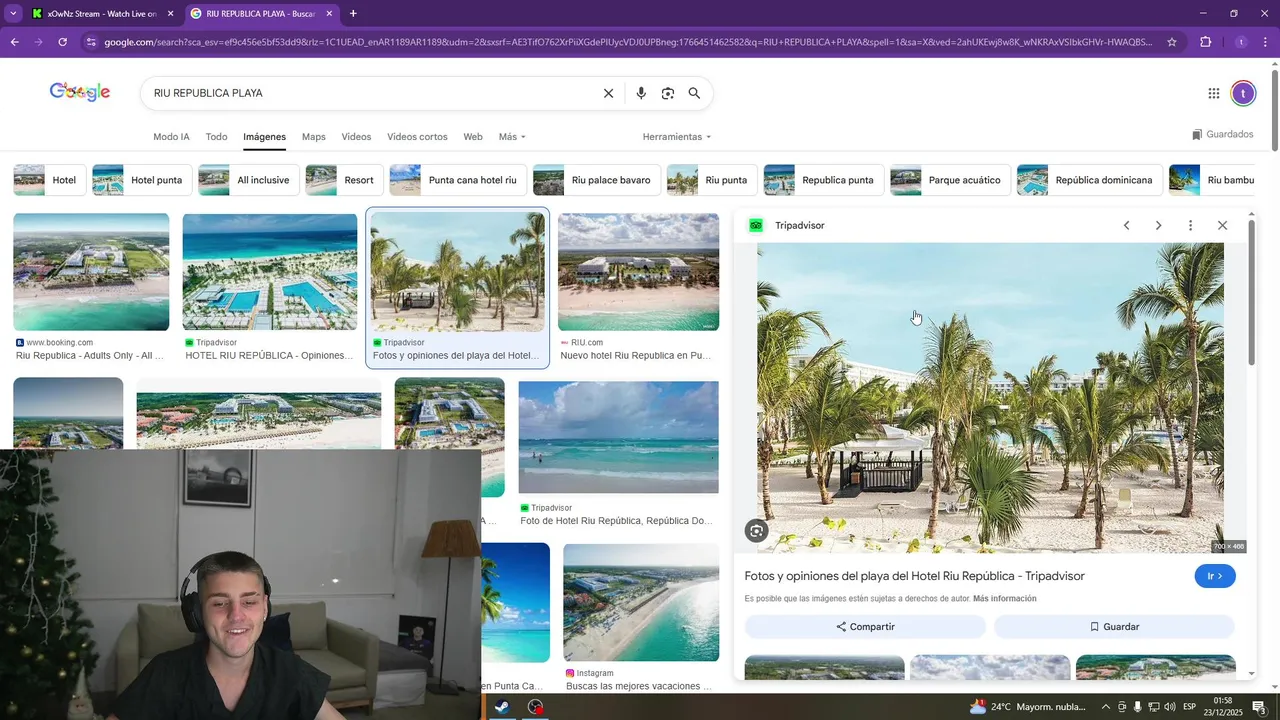
Task: Filter by the Hotel punta chip
Action: click(142, 180)
